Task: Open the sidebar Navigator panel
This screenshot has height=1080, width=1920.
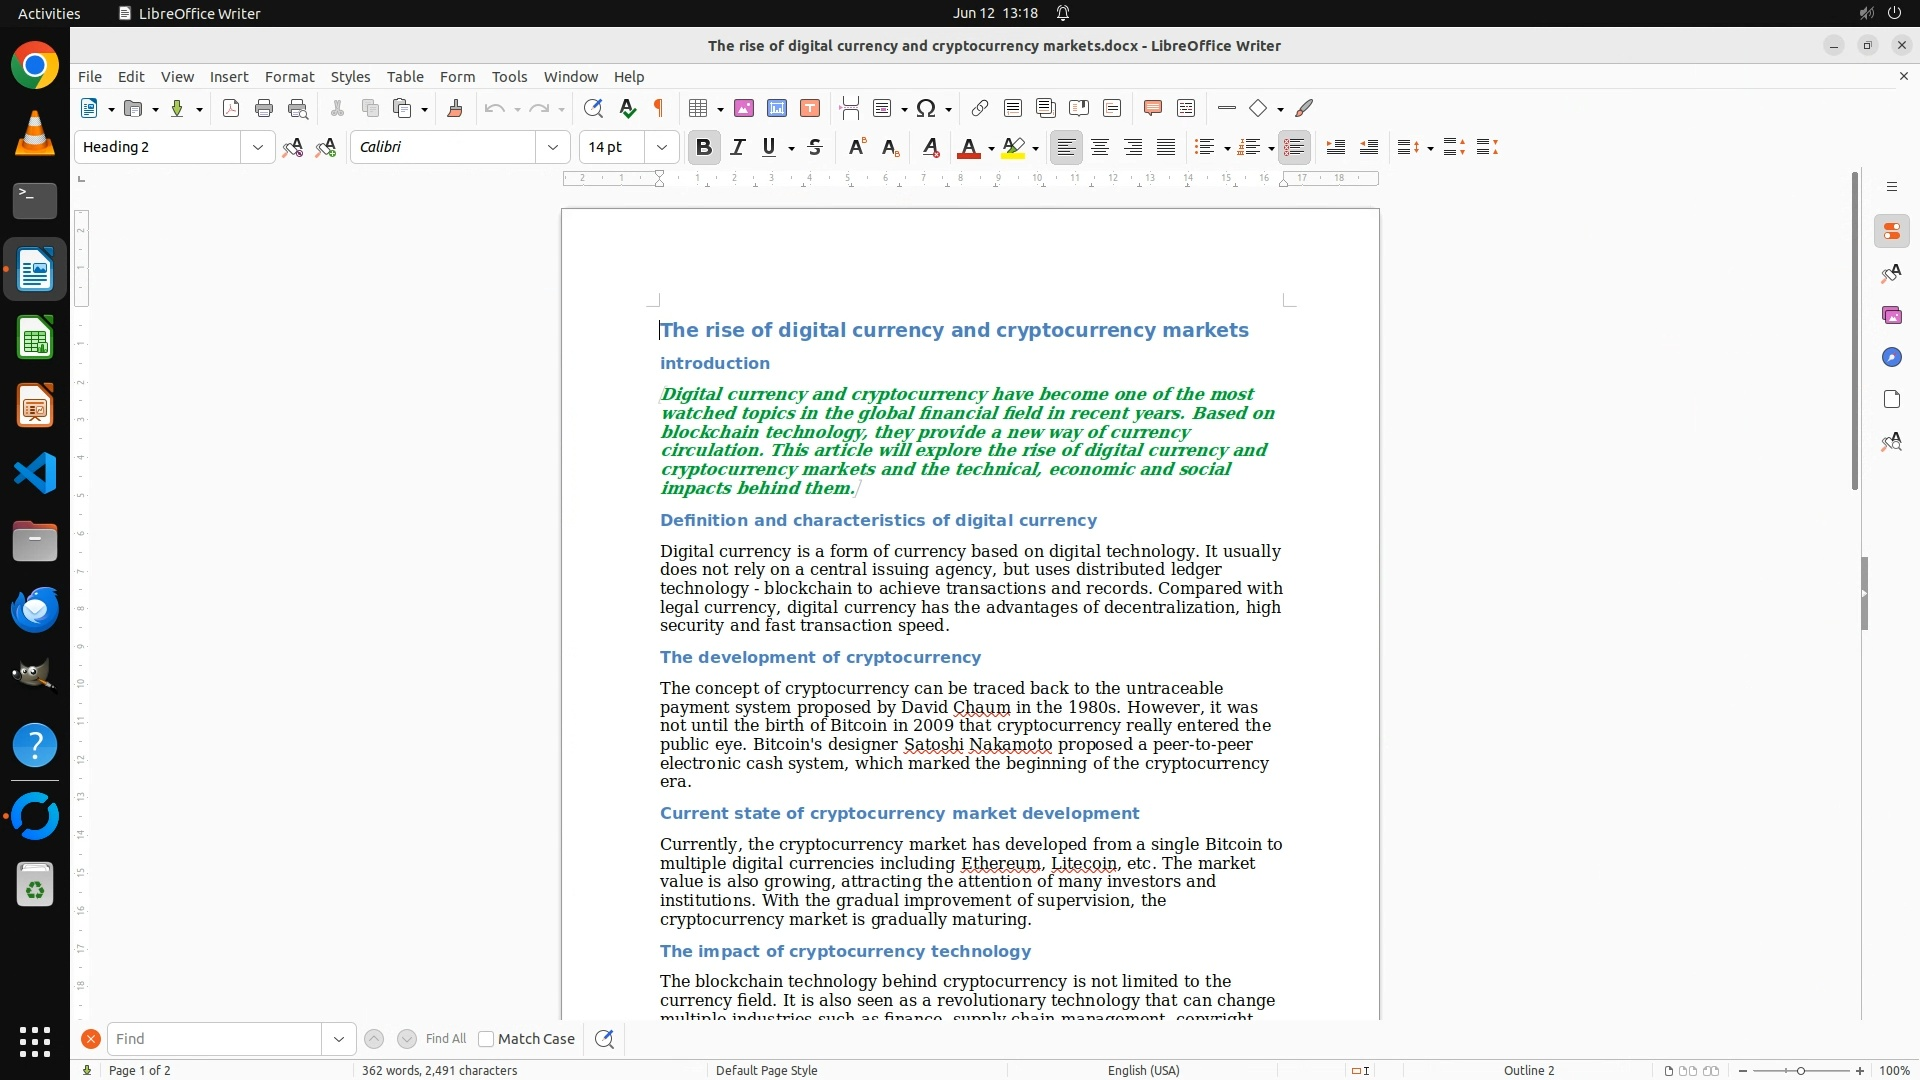Action: coord(1891,358)
